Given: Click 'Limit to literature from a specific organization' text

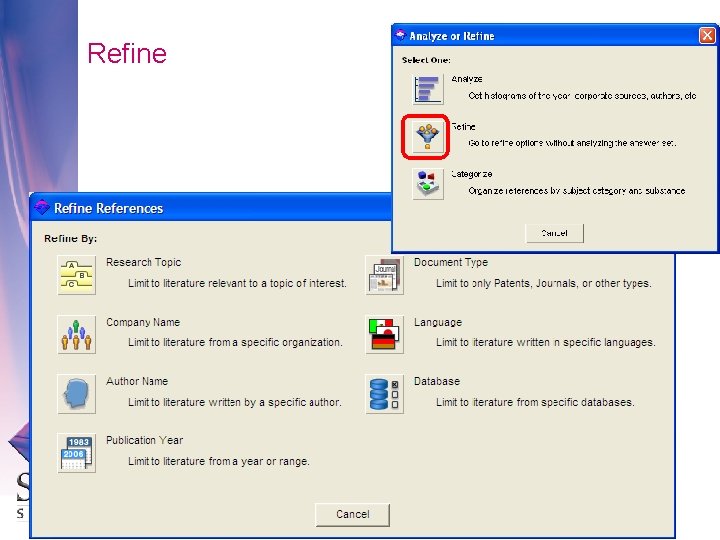Looking at the screenshot, I should (236, 343).
